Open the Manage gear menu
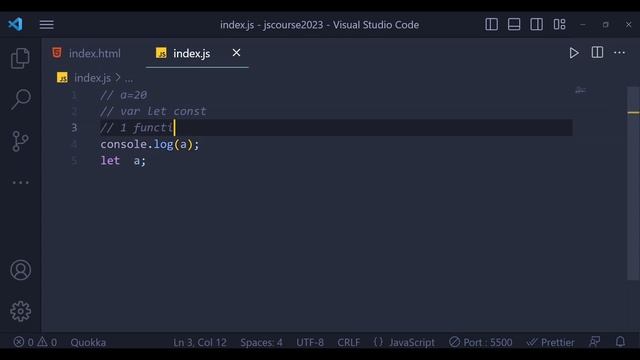This screenshot has width=640, height=360. [x=20, y=311]
